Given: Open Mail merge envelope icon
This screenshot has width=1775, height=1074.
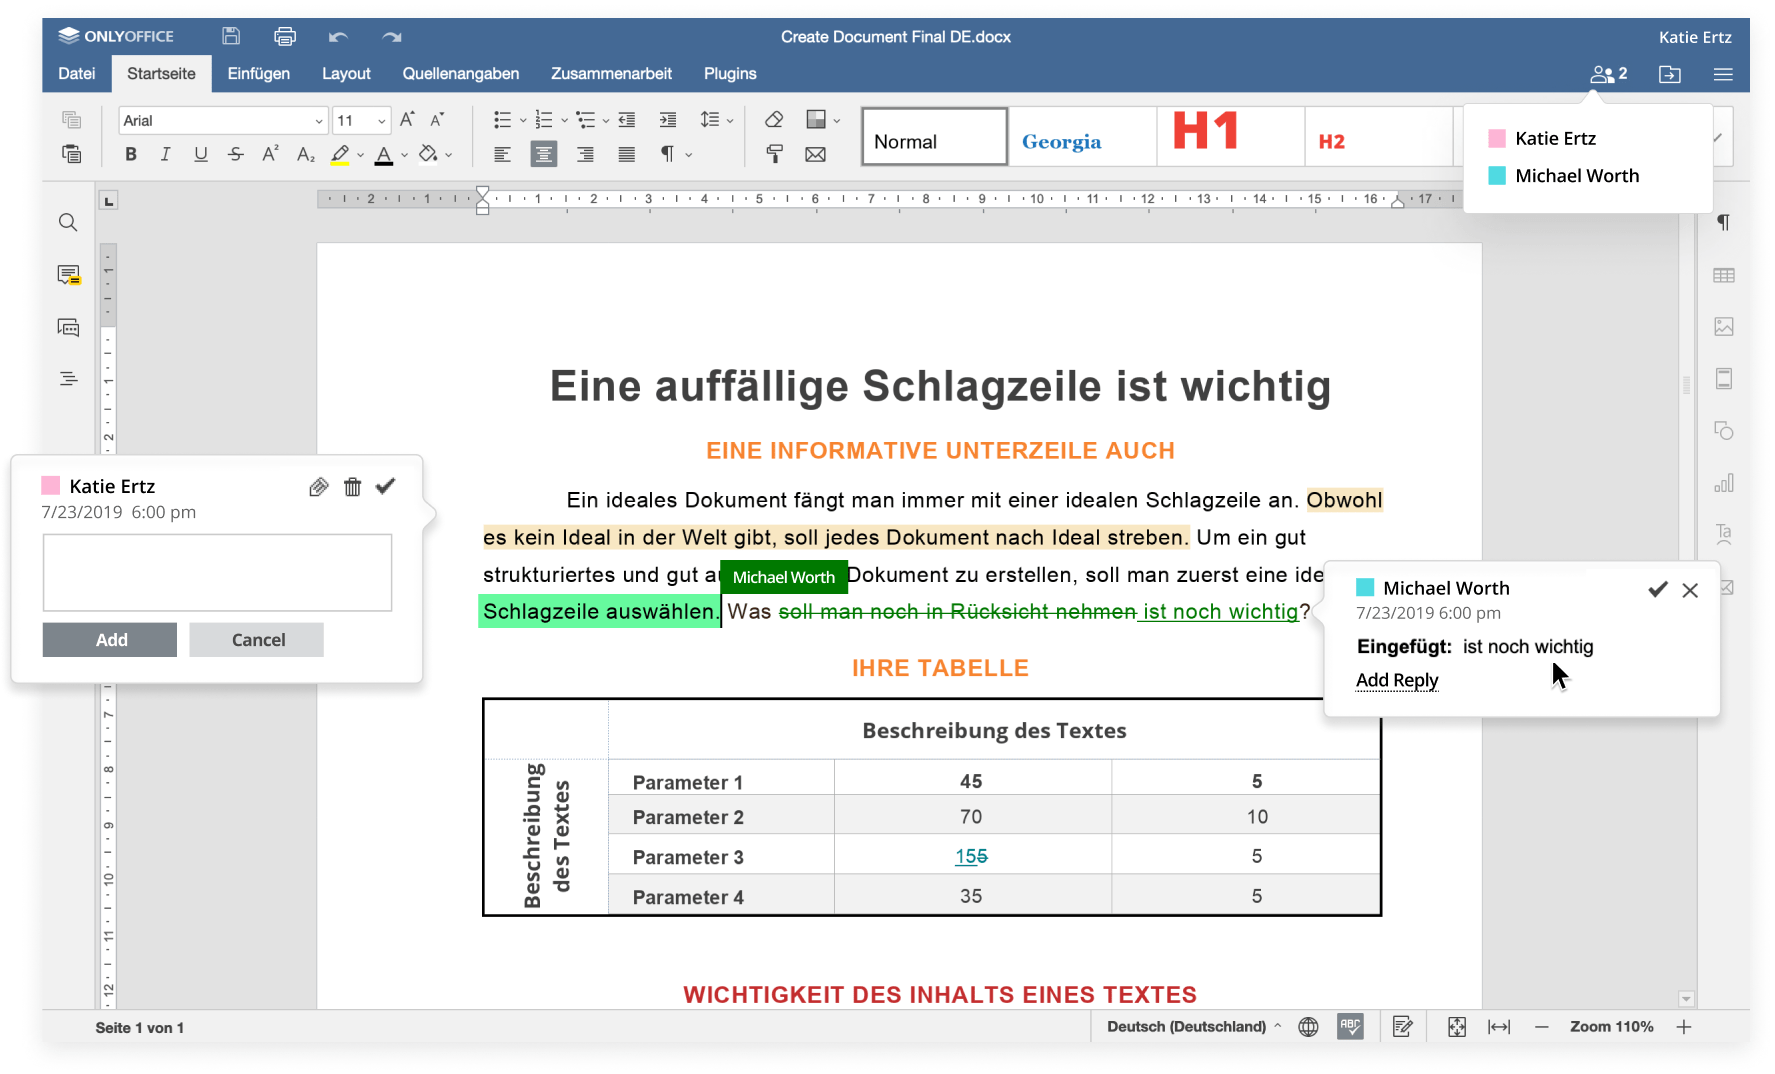Looking at the screenshot, I should tap(816, 154).
